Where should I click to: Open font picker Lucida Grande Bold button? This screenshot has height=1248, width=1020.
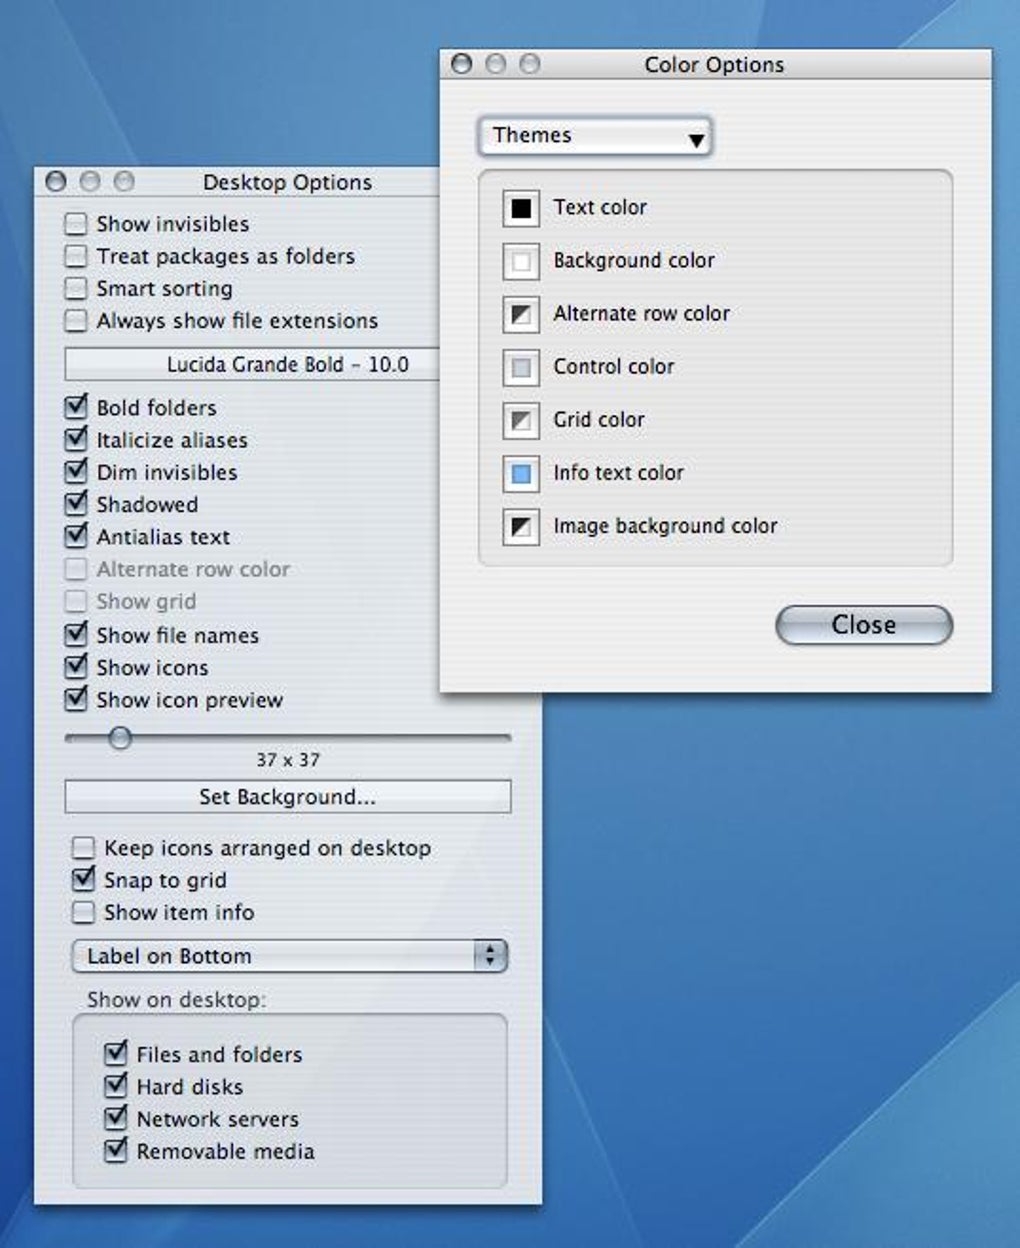coord(252,364)
